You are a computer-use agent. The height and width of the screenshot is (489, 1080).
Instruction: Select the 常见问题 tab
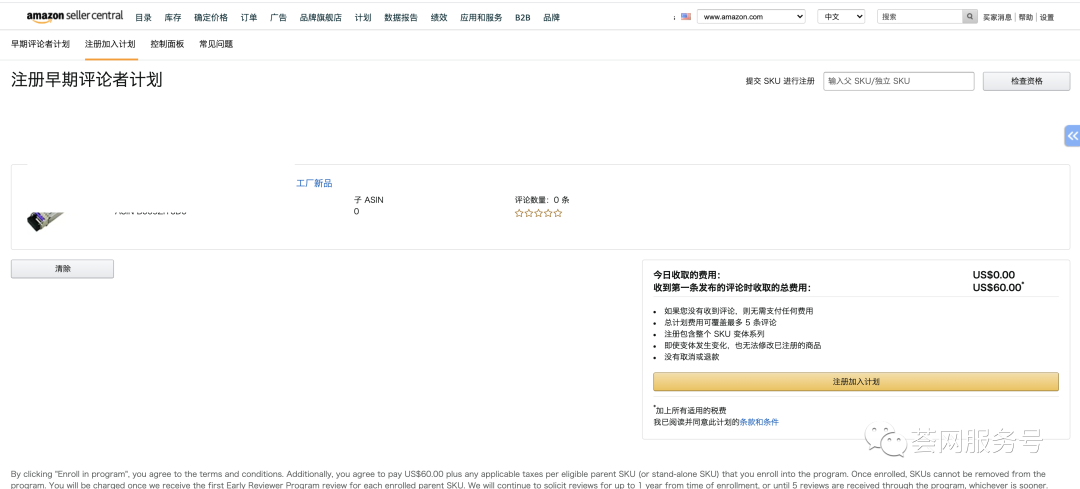click(x=216, y=44)
